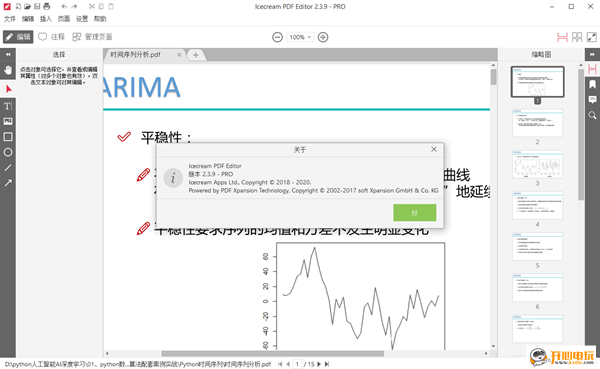Switch to 编辑 edit mode button
The width and height of the screenshot is (600, 369).
pyautogui.click(x=18, y=37)
